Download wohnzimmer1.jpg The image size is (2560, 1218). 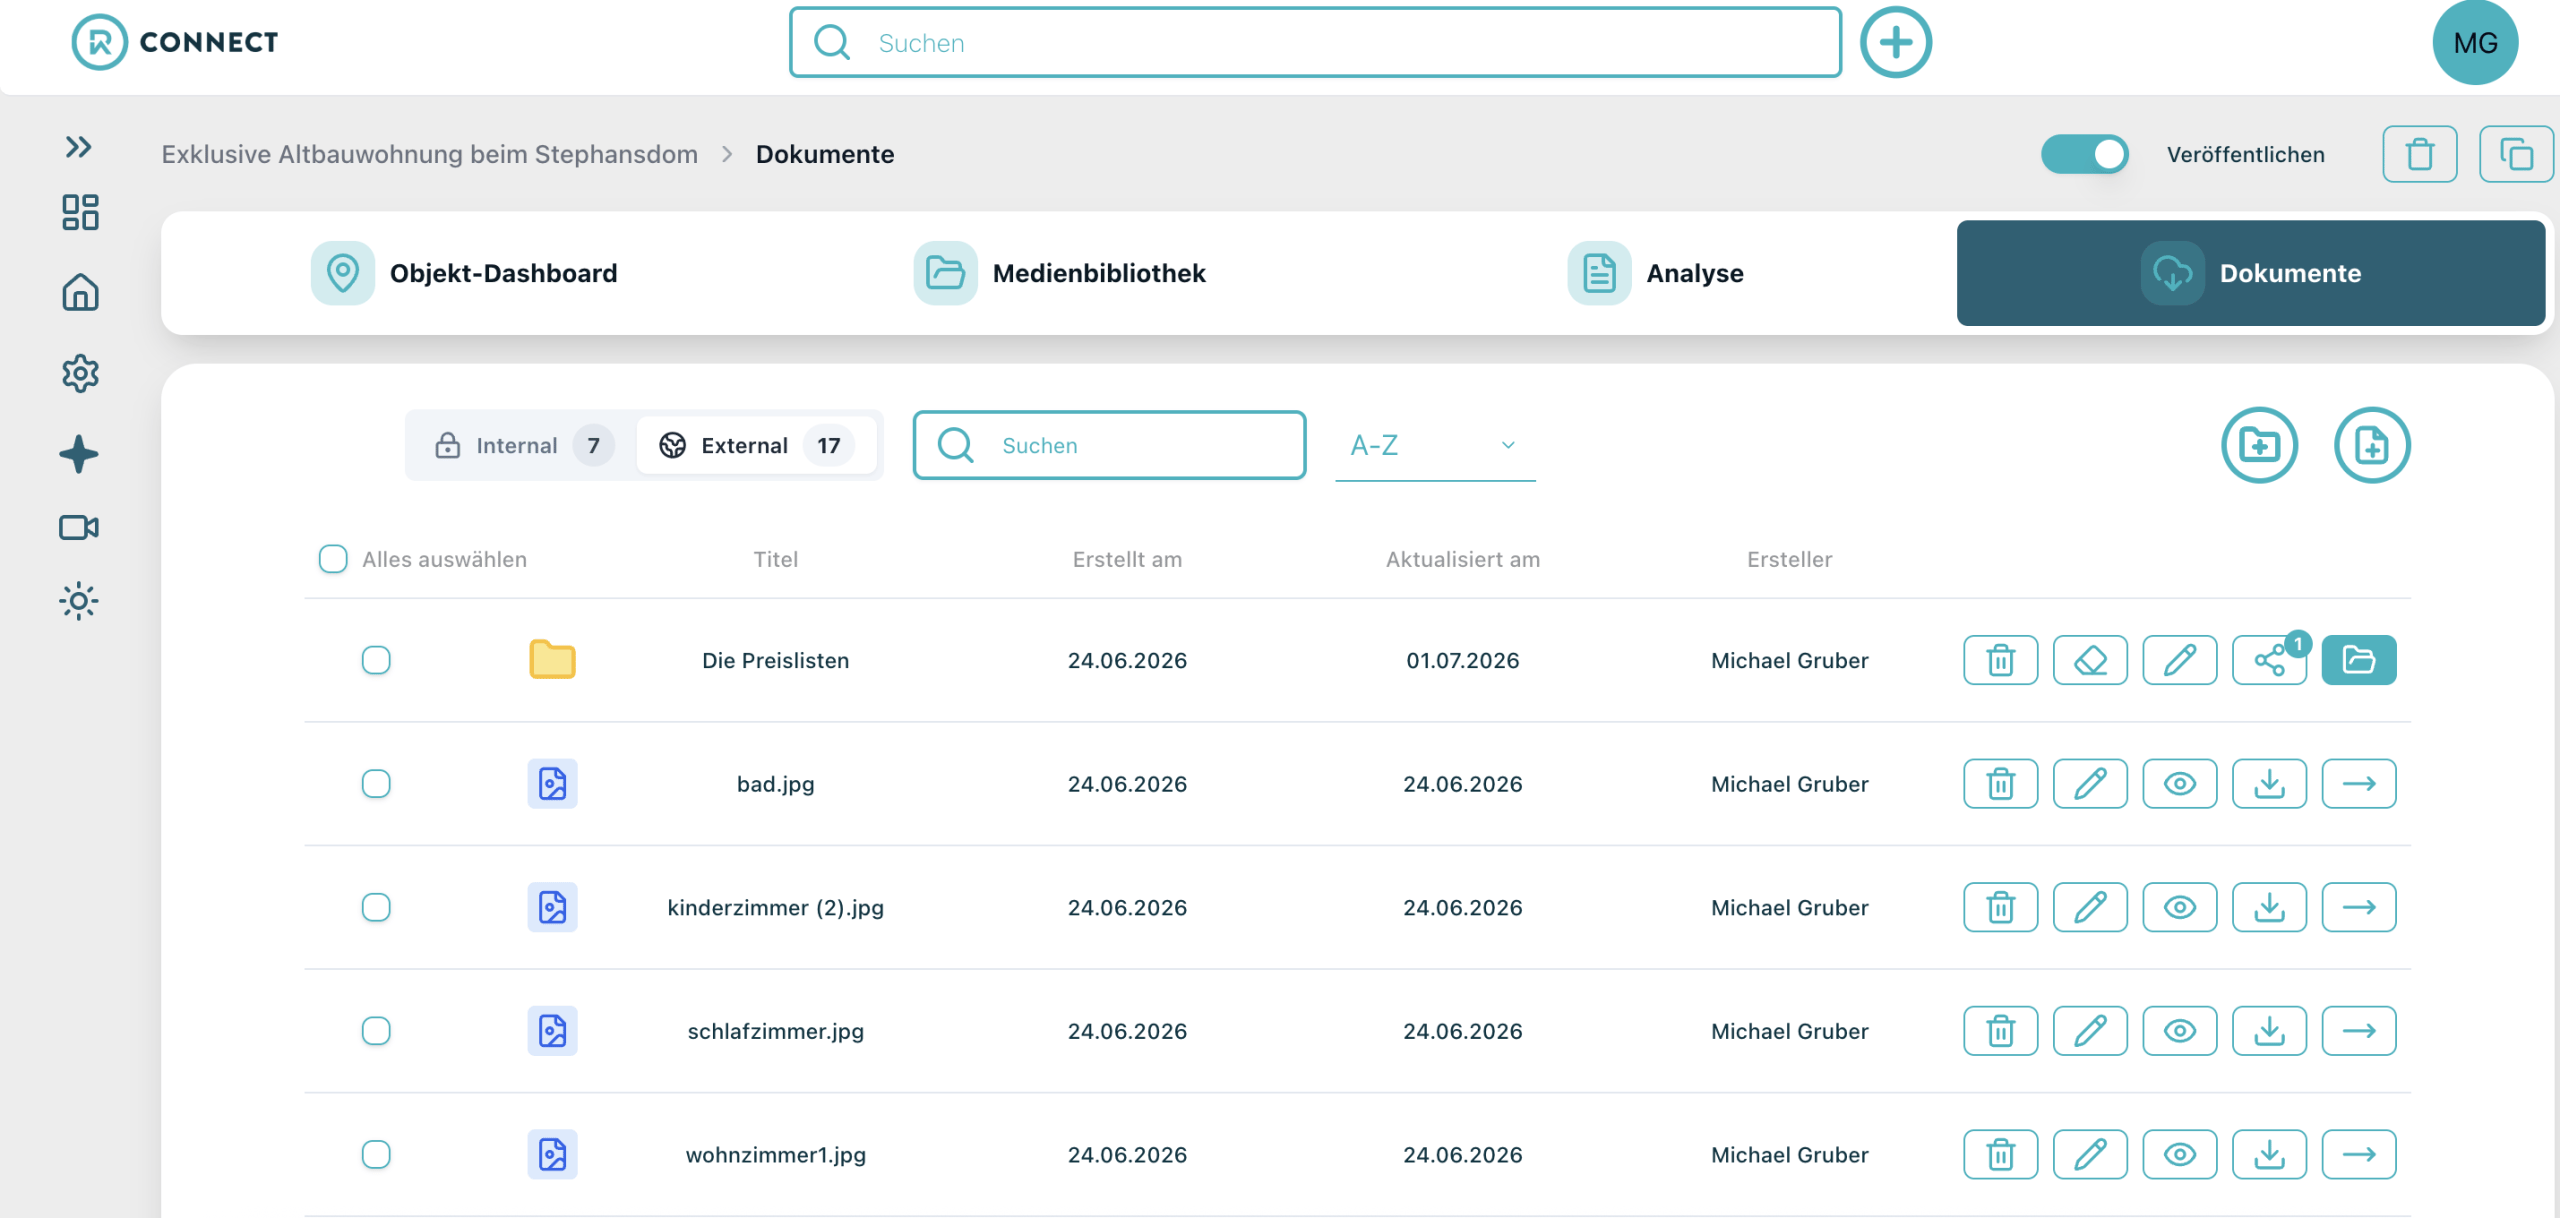click(x=2269, y=1155)
